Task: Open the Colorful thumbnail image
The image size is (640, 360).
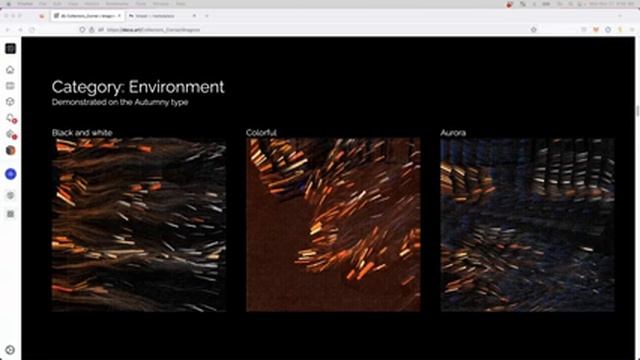Action: tap(333, 224)
